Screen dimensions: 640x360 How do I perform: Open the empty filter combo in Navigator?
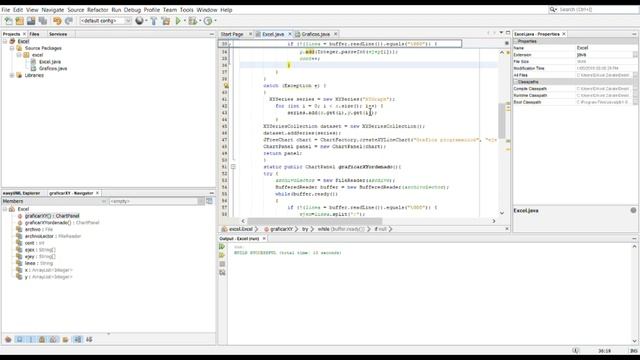point(157,201)
